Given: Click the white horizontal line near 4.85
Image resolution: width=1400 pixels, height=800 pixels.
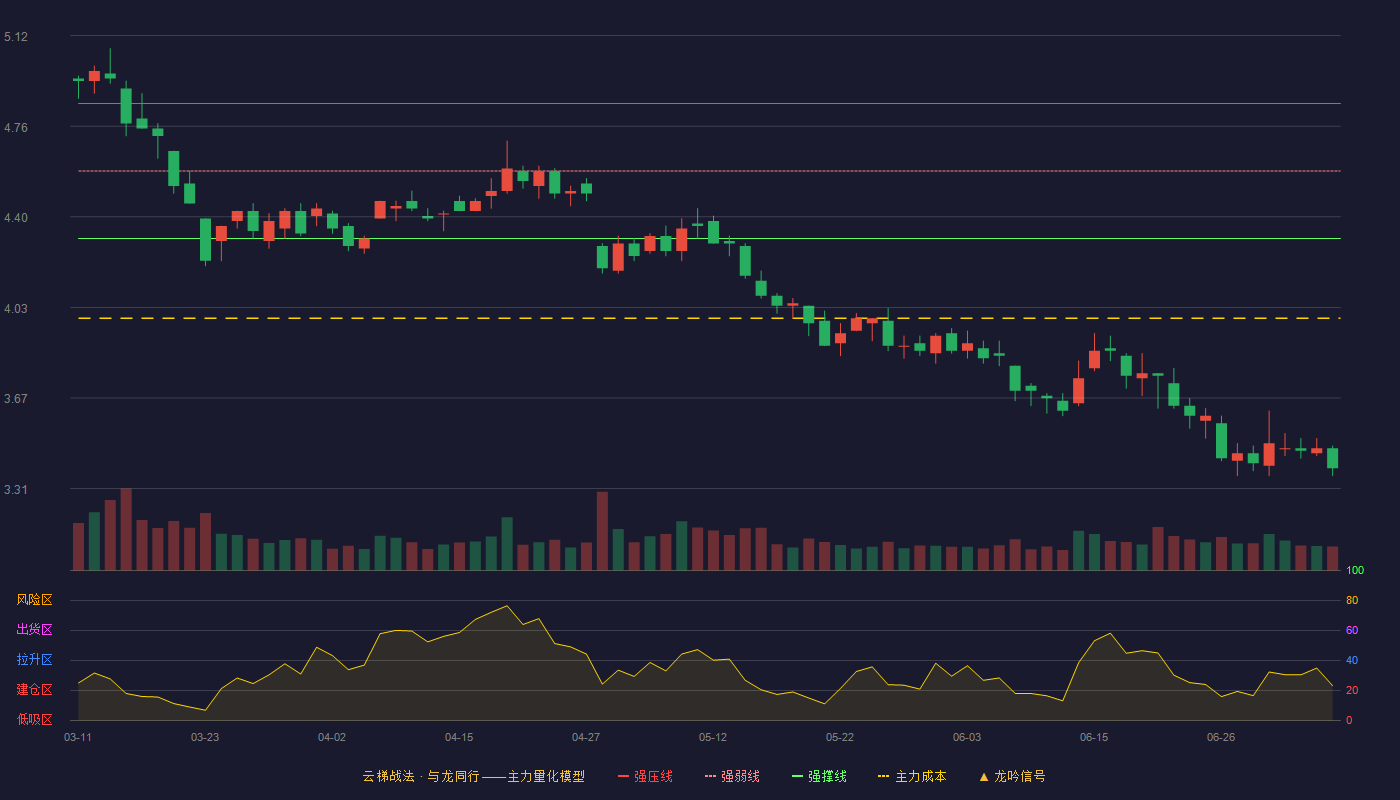Looking at the screenshot, I should click(709, 104).
